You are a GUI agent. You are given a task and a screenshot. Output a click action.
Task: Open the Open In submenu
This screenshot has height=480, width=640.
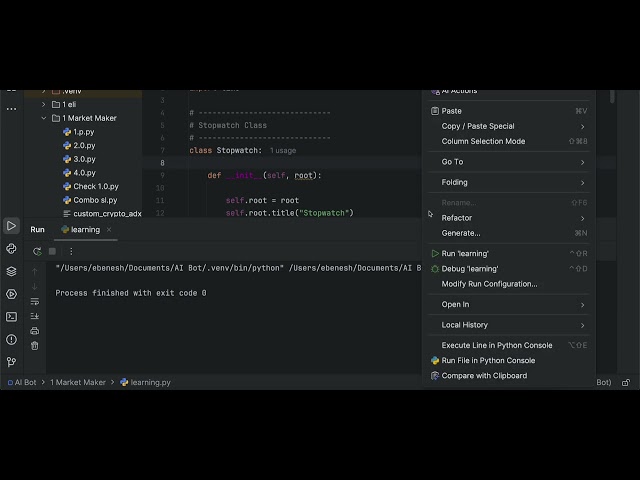tap(509, 304)
